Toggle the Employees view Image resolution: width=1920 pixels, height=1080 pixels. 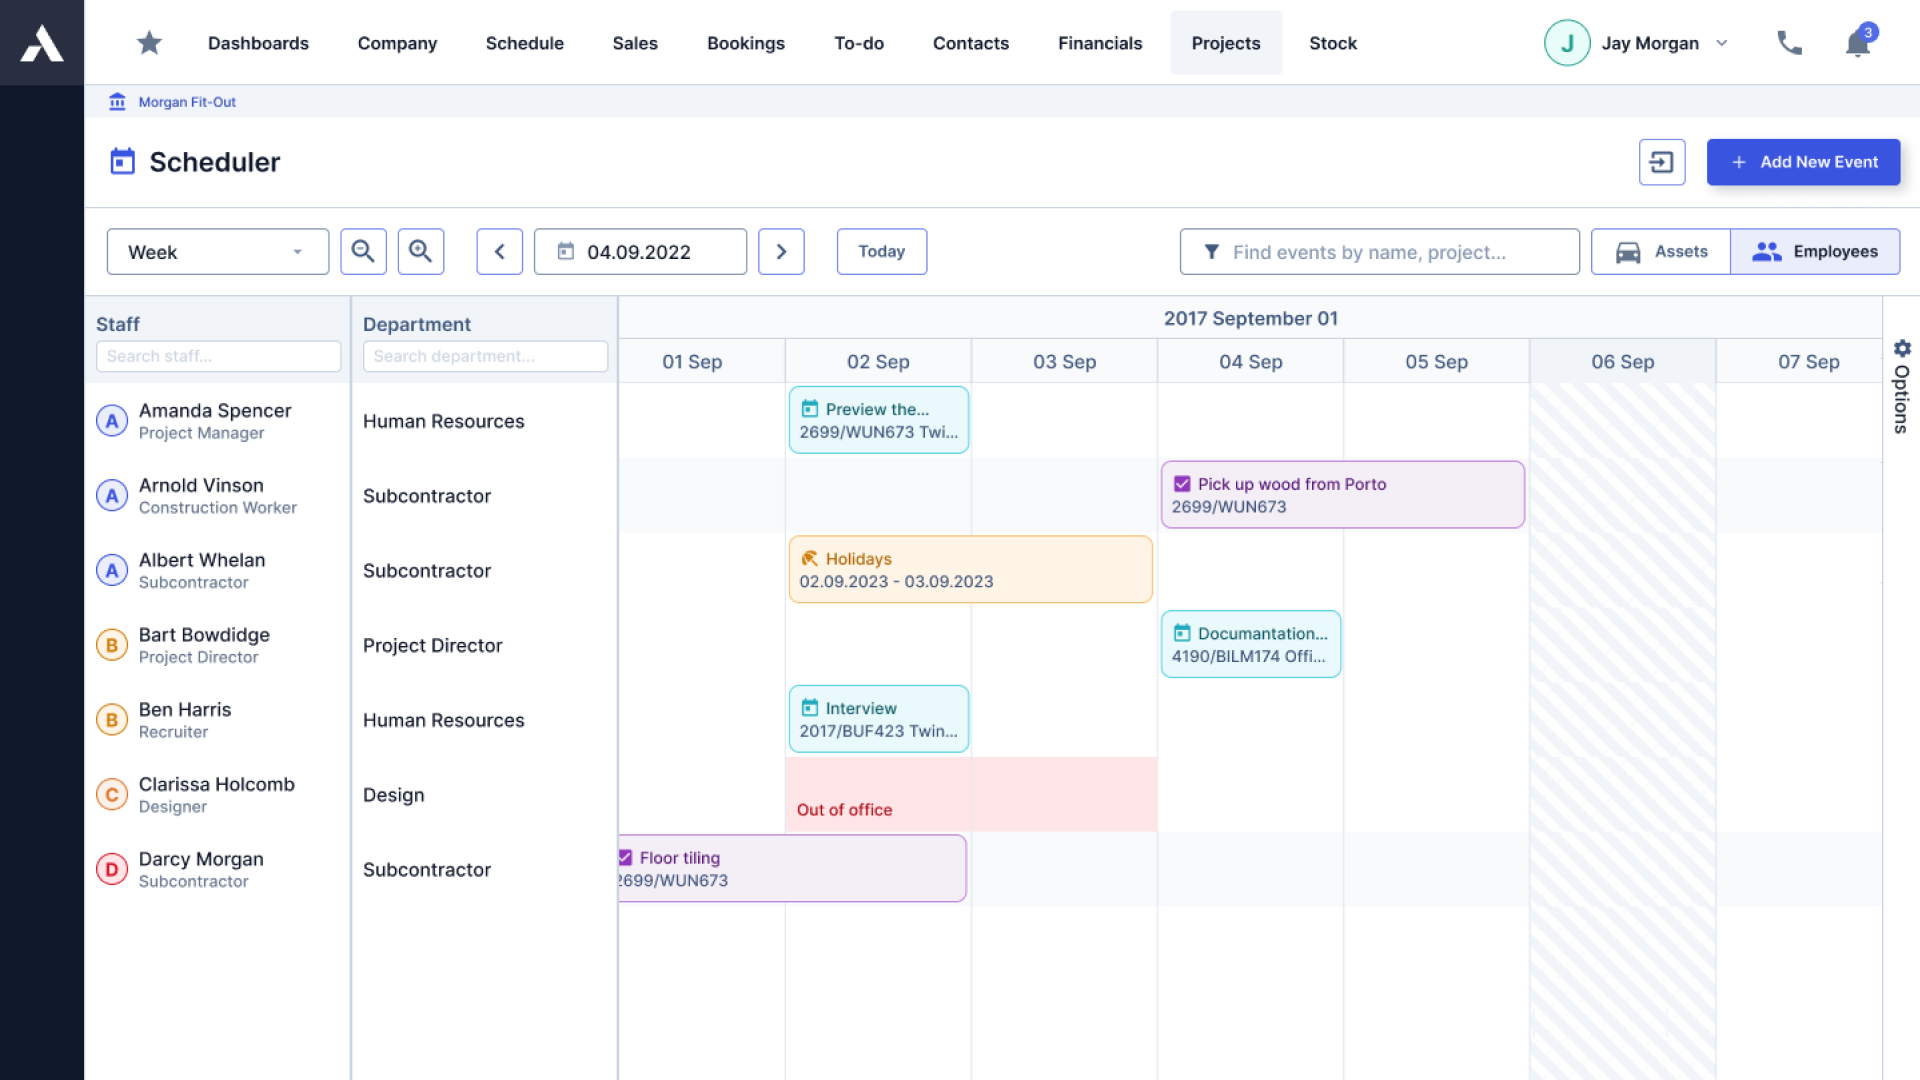click(x=1815, y=252)
